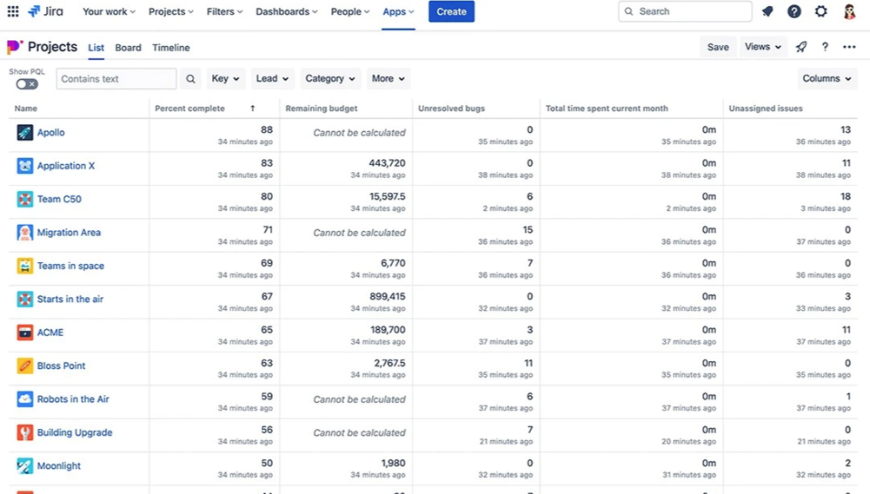
Task: Click the rocket icon next to Views
Action: pyautogui.click(x=801, y=47)
